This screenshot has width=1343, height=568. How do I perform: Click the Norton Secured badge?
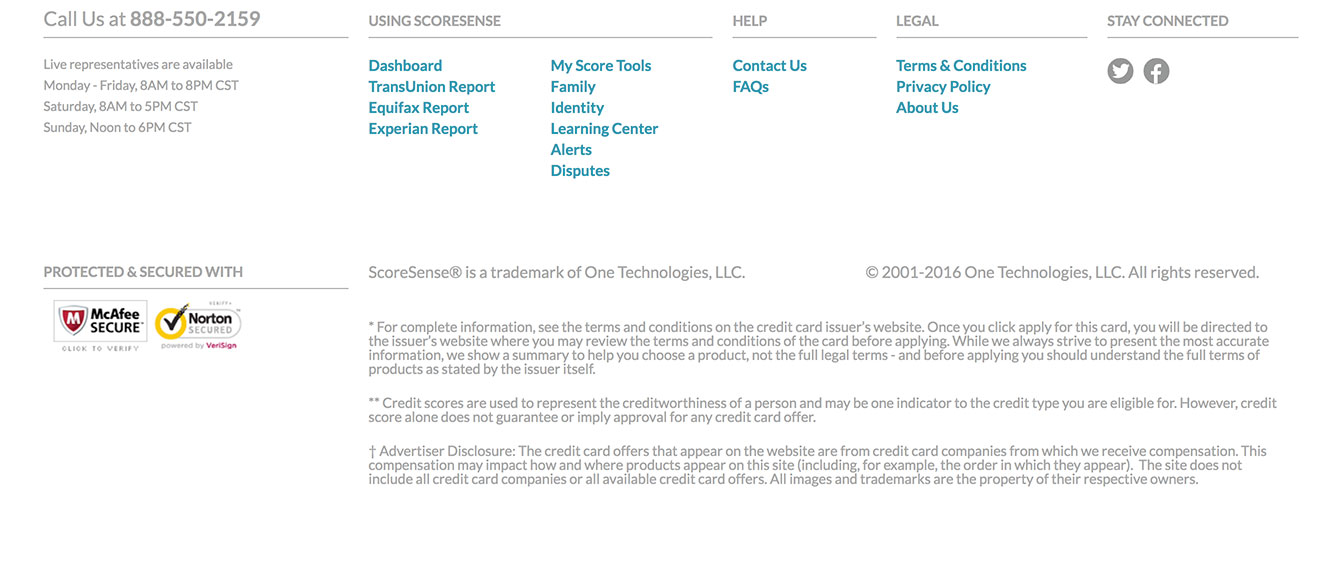click(198, 325)
